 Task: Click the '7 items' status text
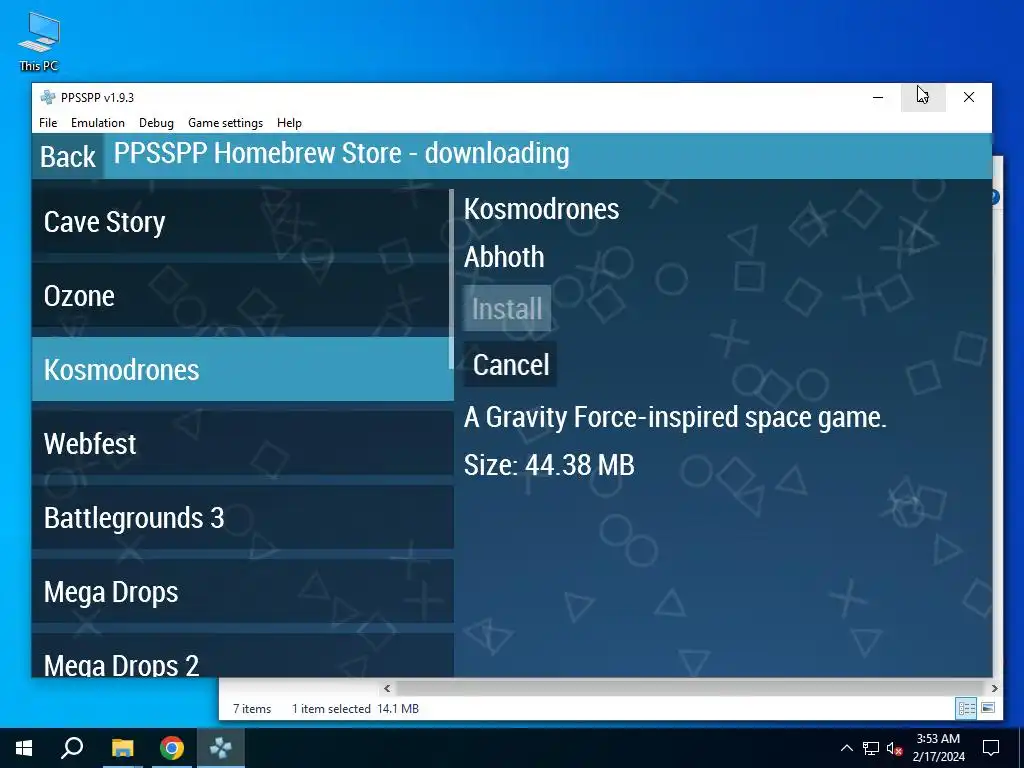click(252, 709)
